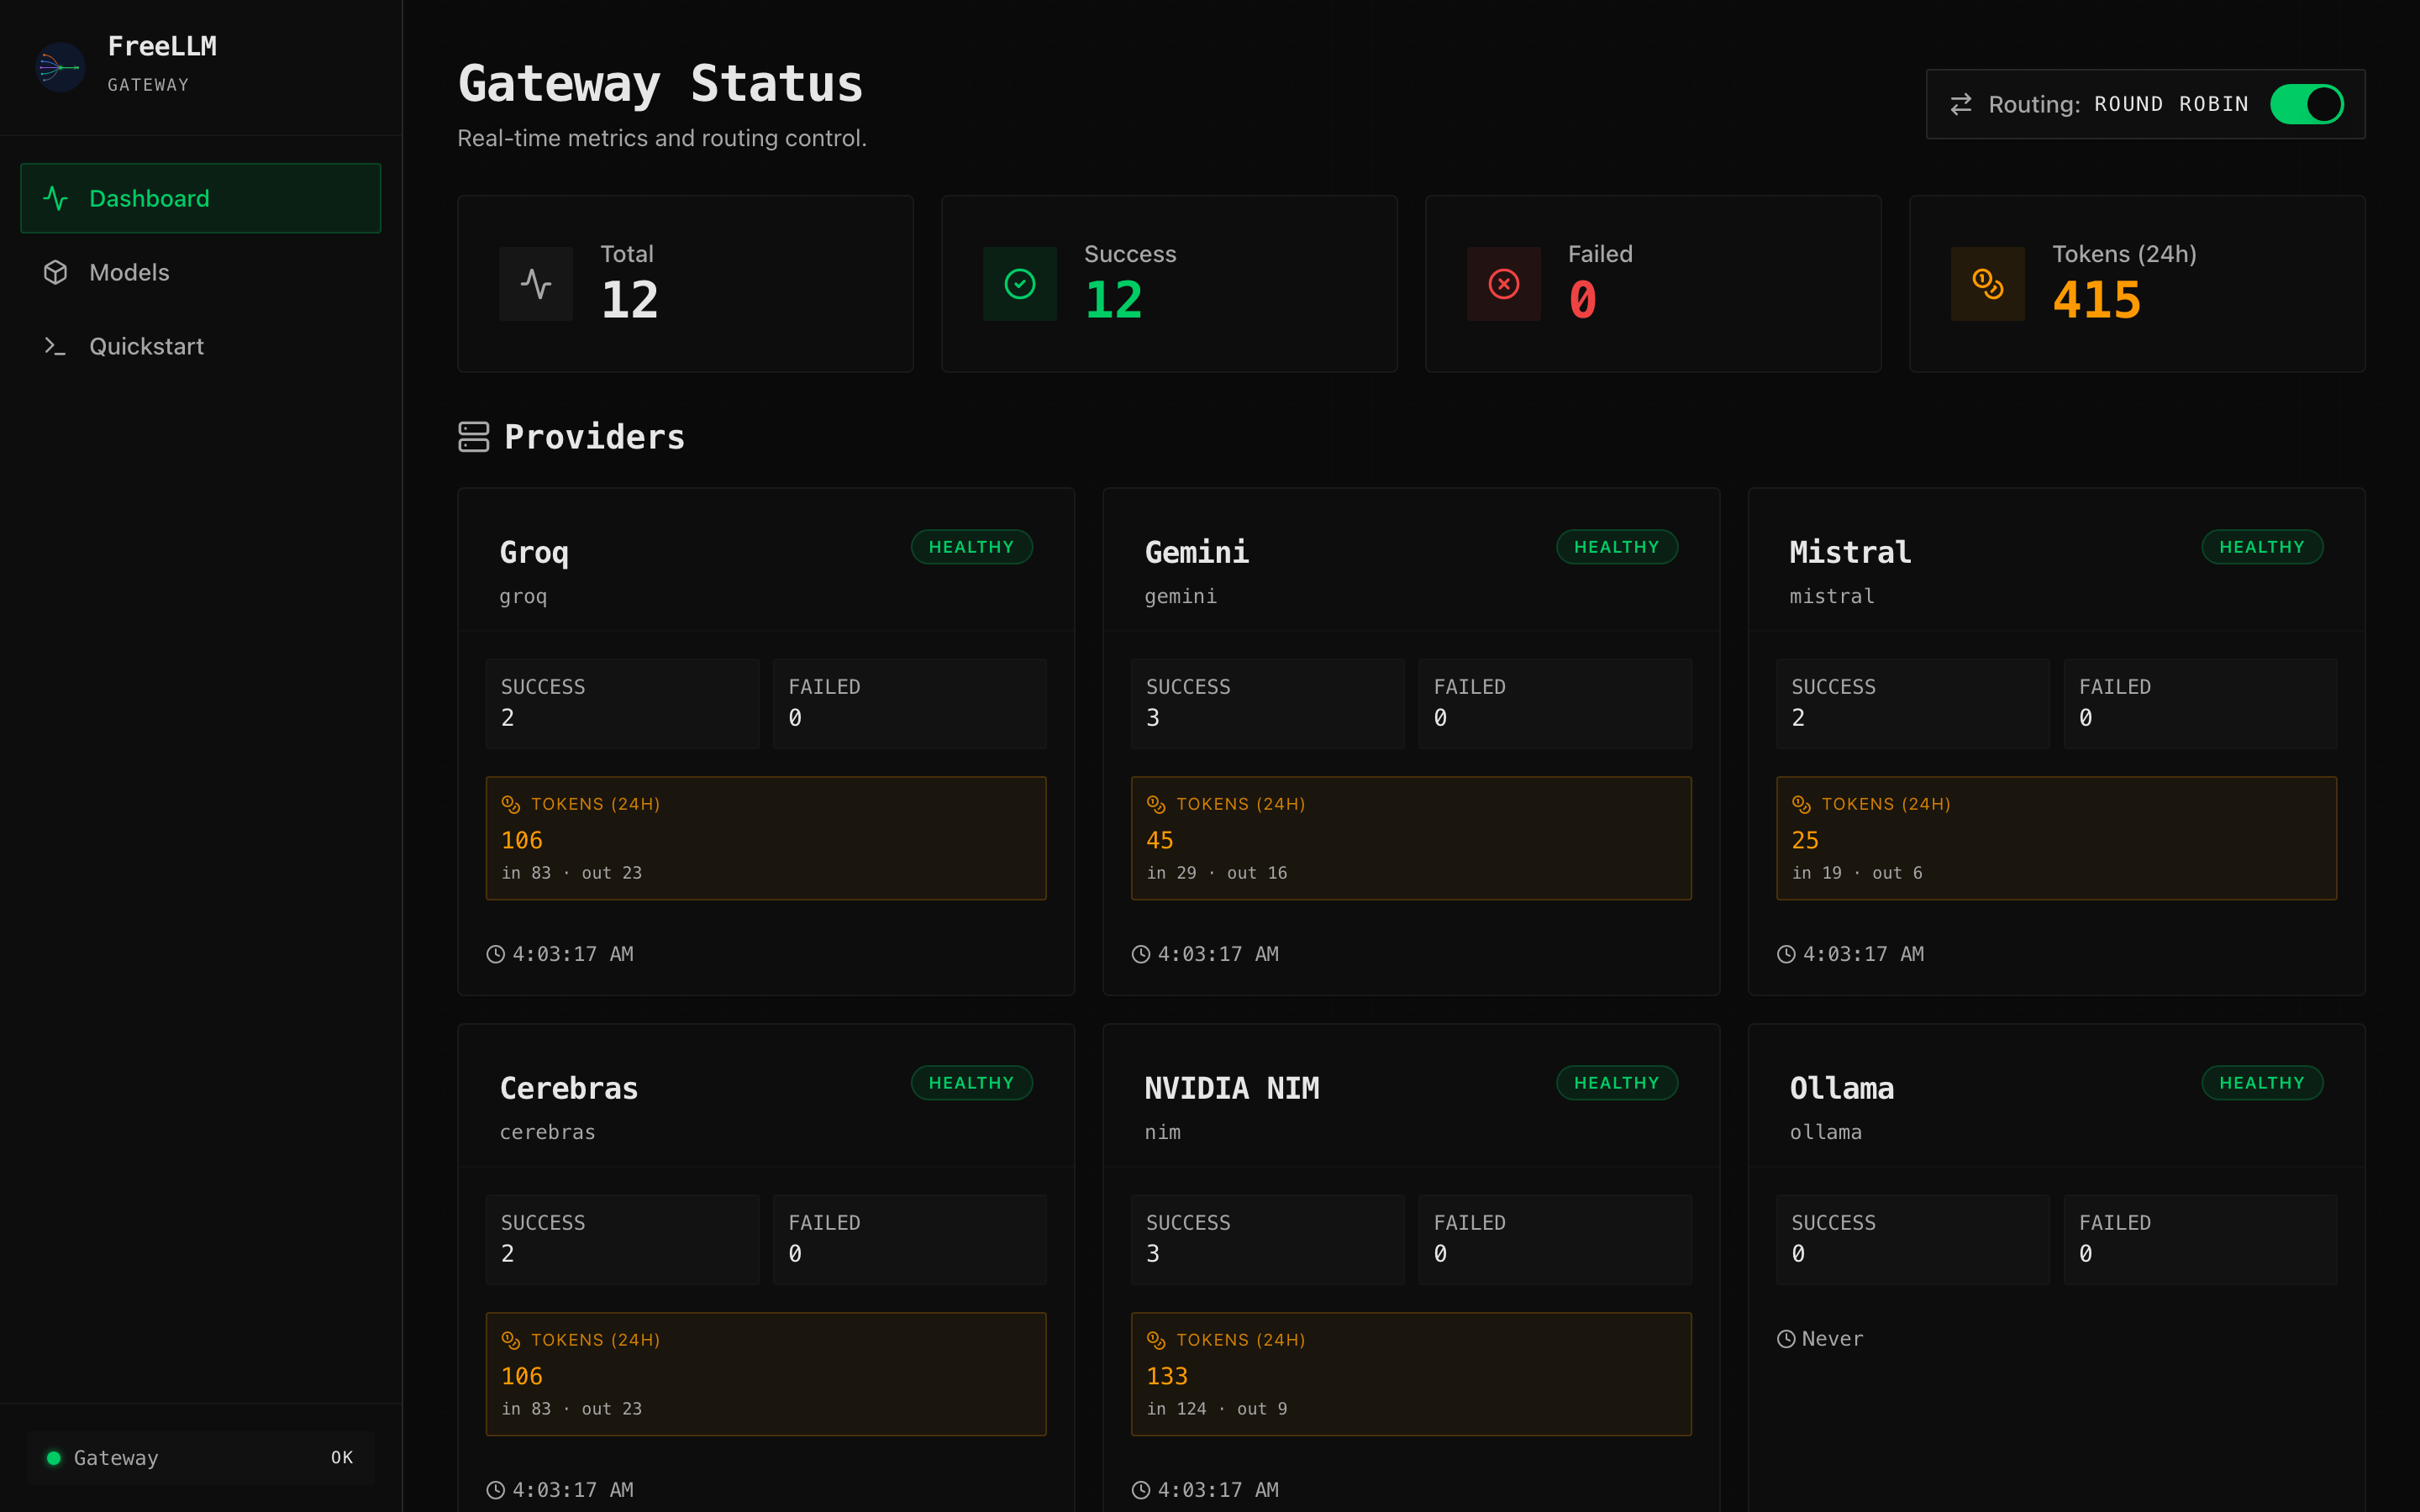Click the green Gateway status dot at bottom left
The image size is (2420, 1512).
tap(55, 1457)
